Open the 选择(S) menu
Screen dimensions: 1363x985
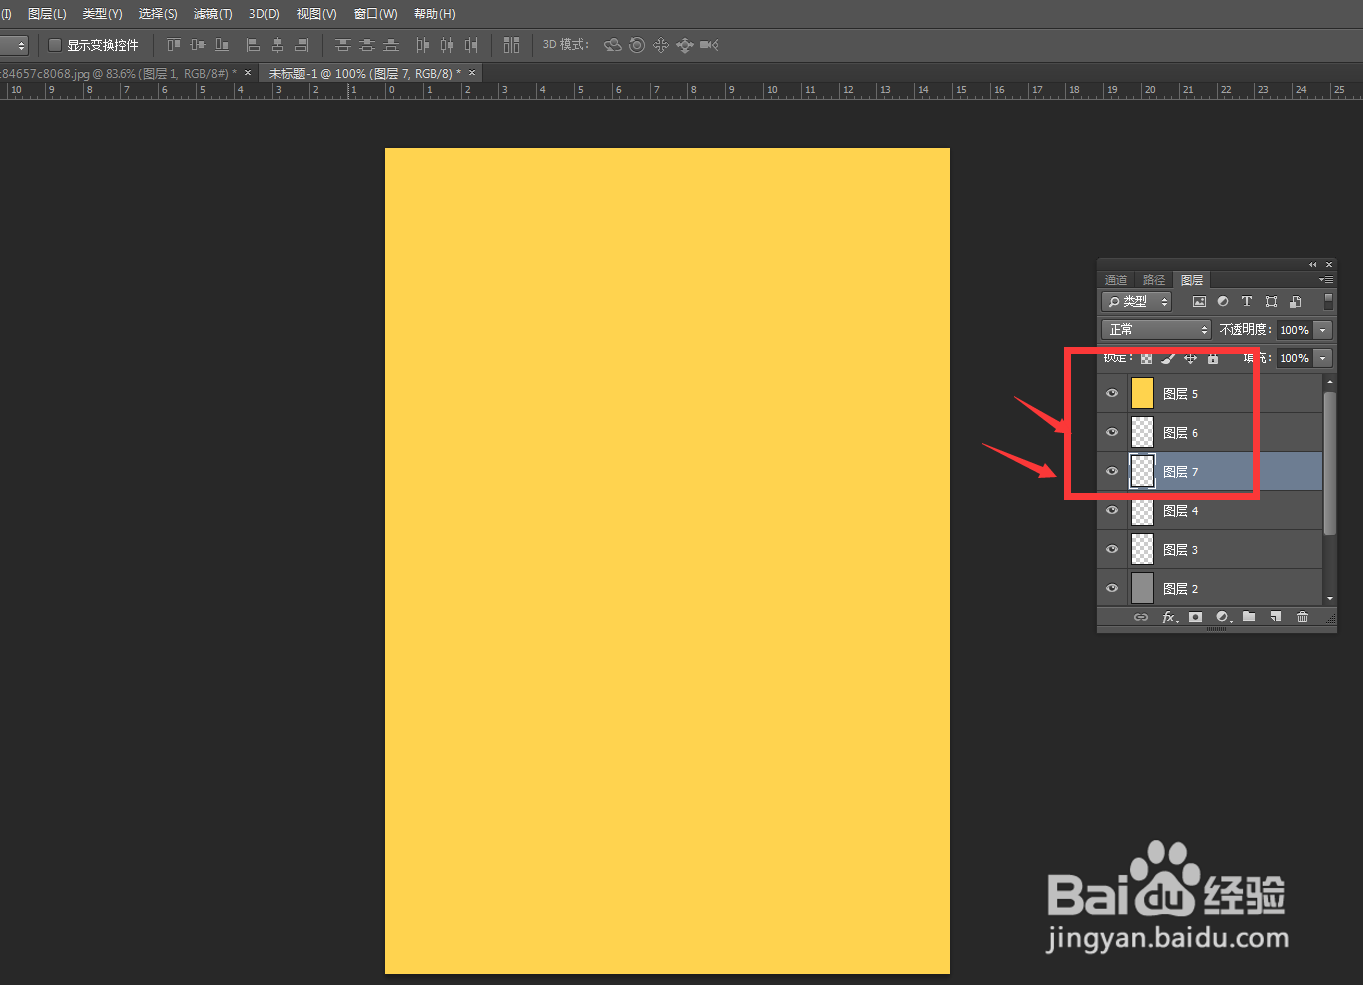158,14
